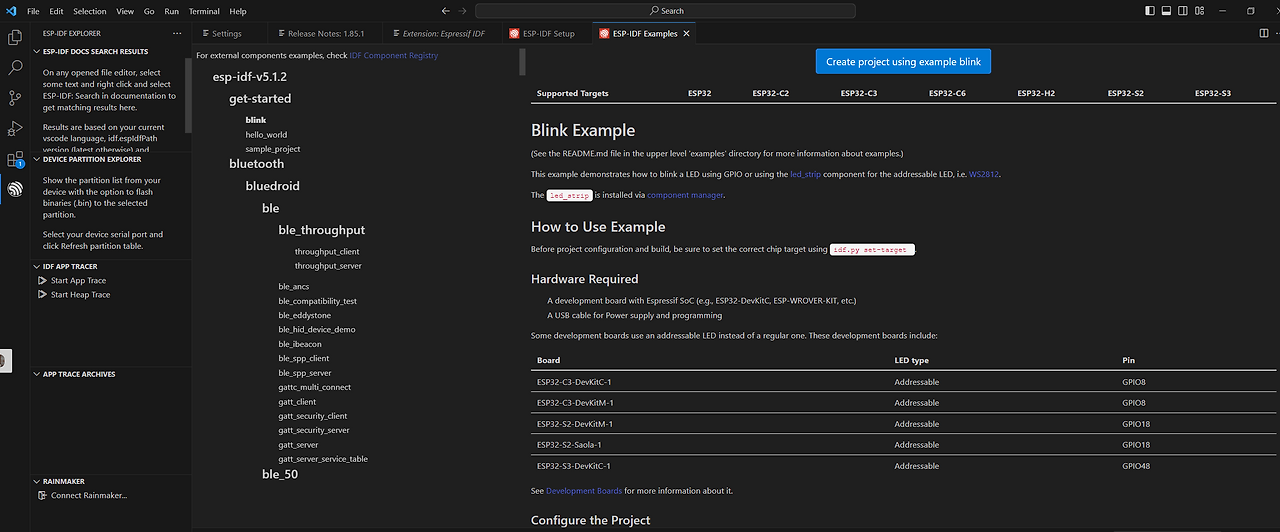
Task: Select the ble_hid_device_demo example
Action: [317, 329]
